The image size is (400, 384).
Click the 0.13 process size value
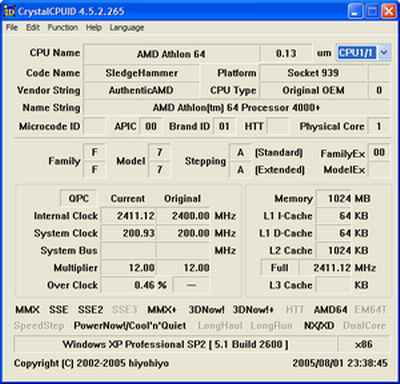286,53
